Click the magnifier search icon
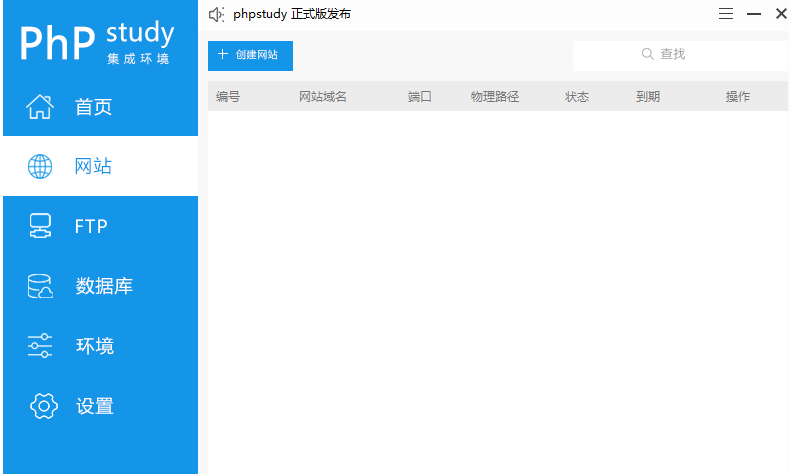794x474 pixels. click(x=647, y=54)
